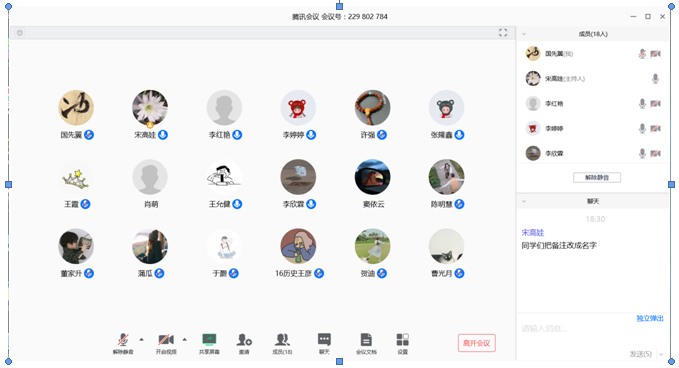Open the 会议文档 meeting documents icon
This screenshot has width=679, height=368.
pos(366,340)
